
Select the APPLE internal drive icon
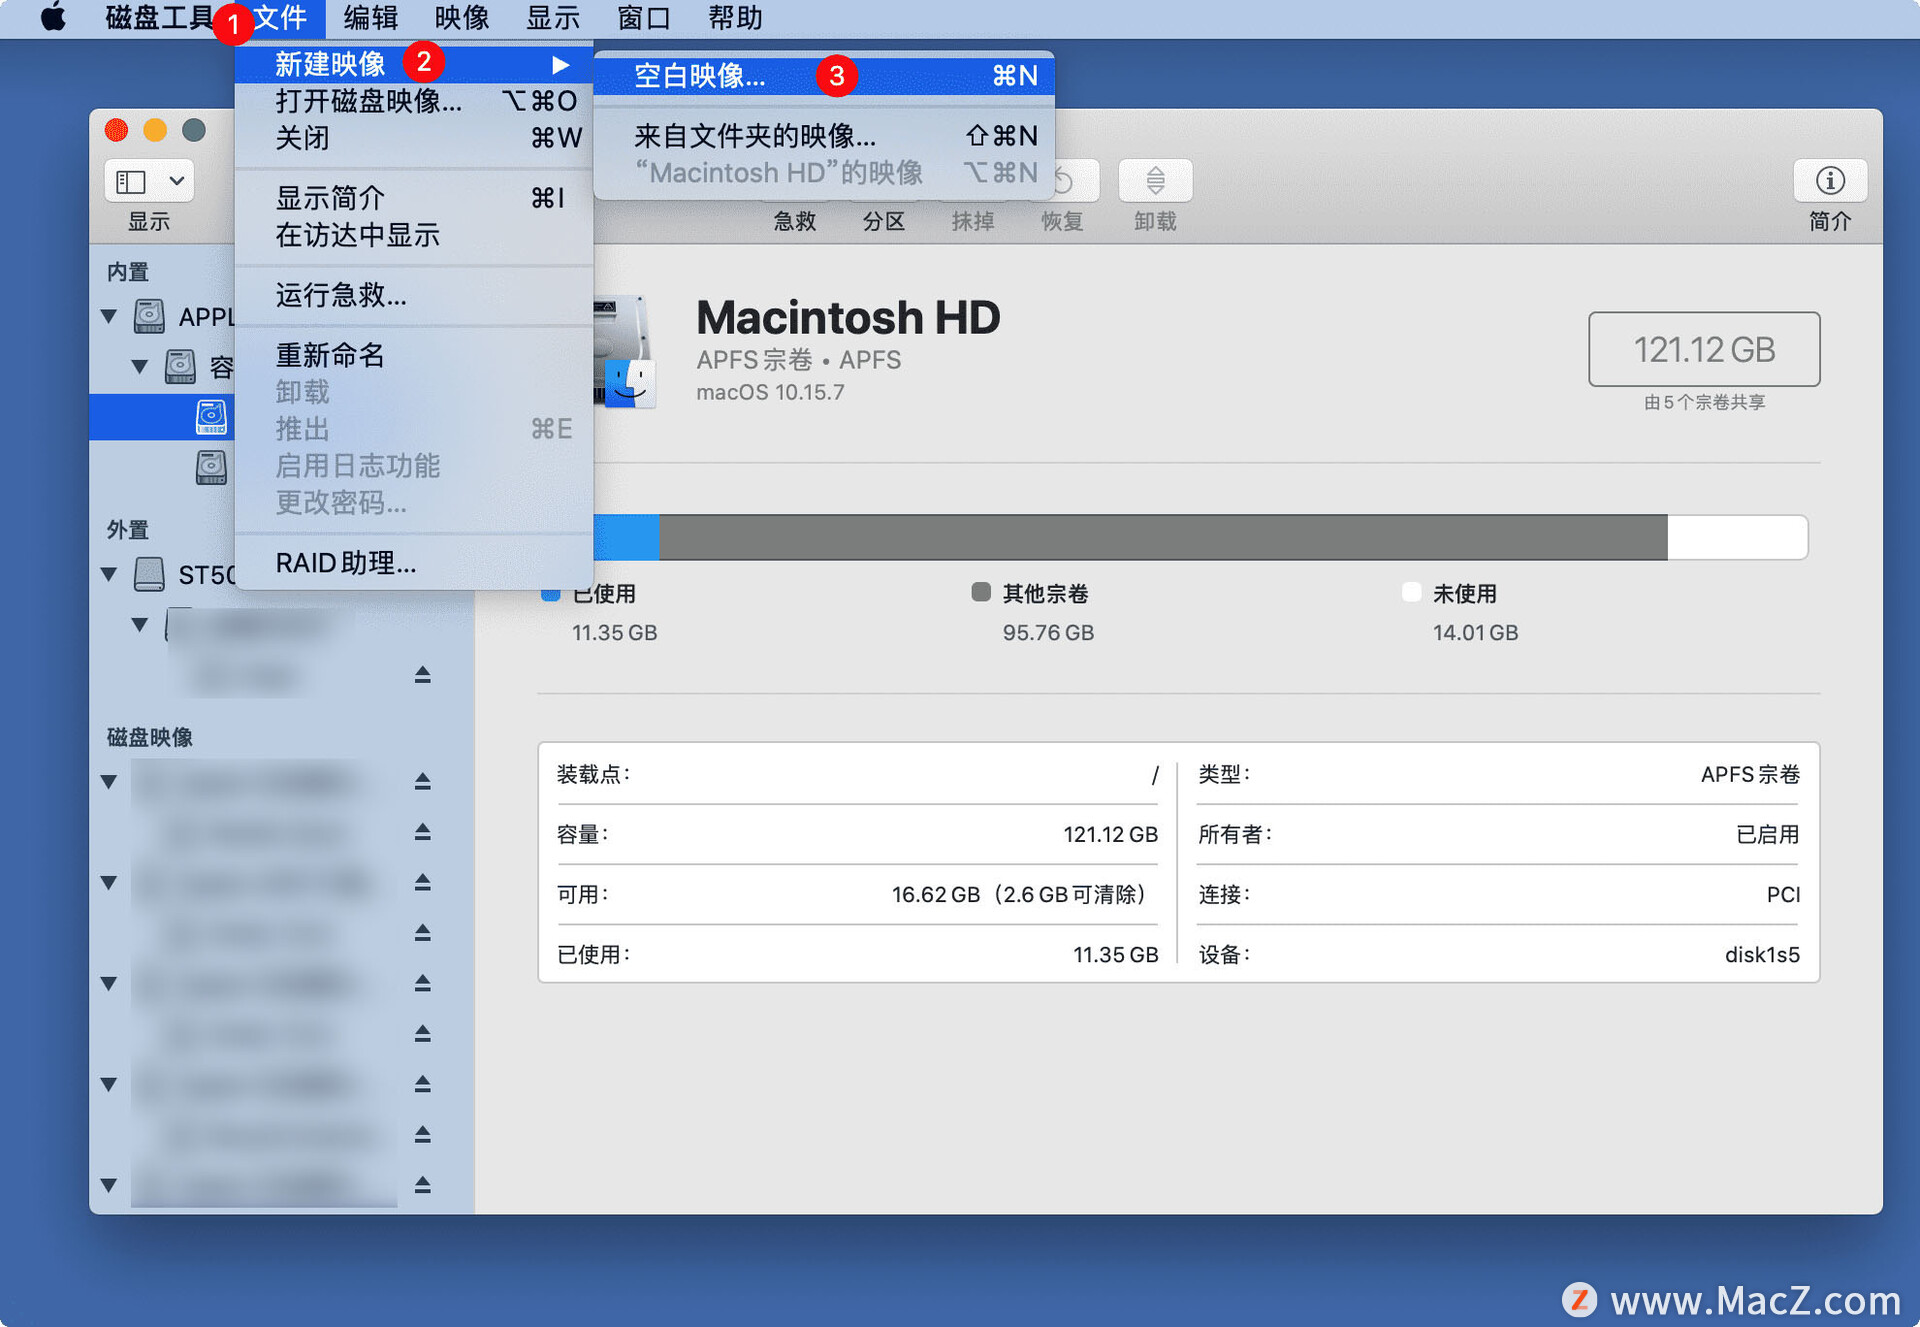pos(149,316)
